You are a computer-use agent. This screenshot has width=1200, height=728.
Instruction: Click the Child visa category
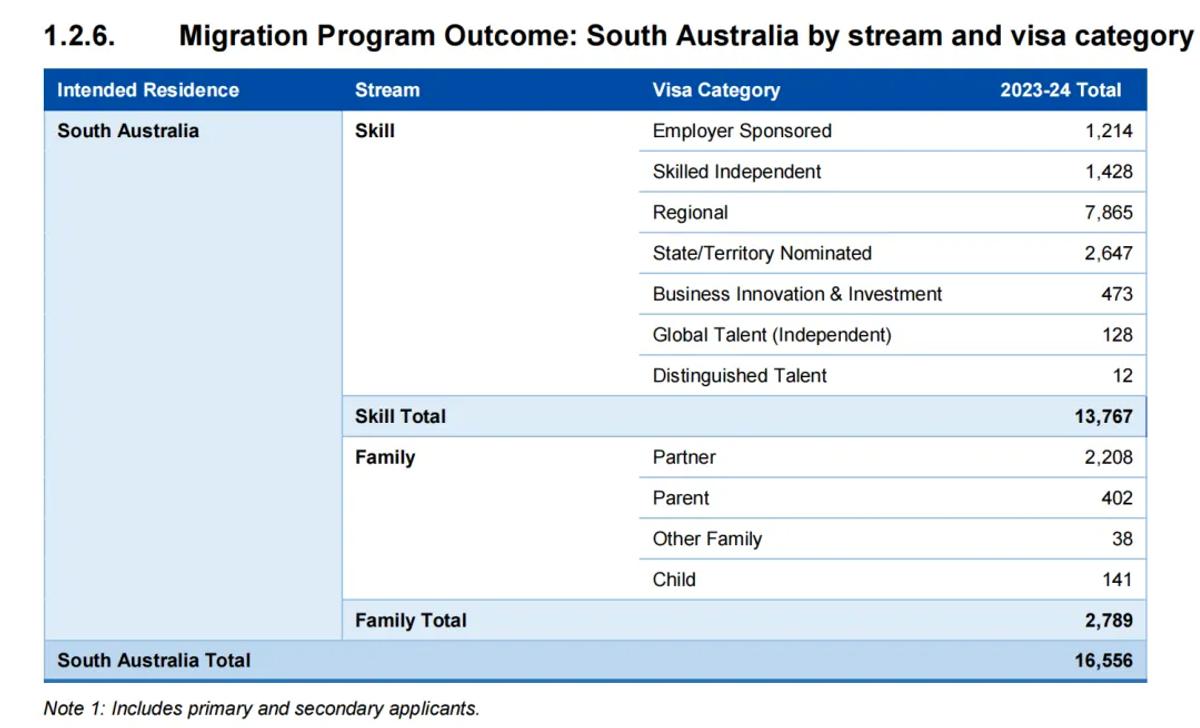click(674, 579)
